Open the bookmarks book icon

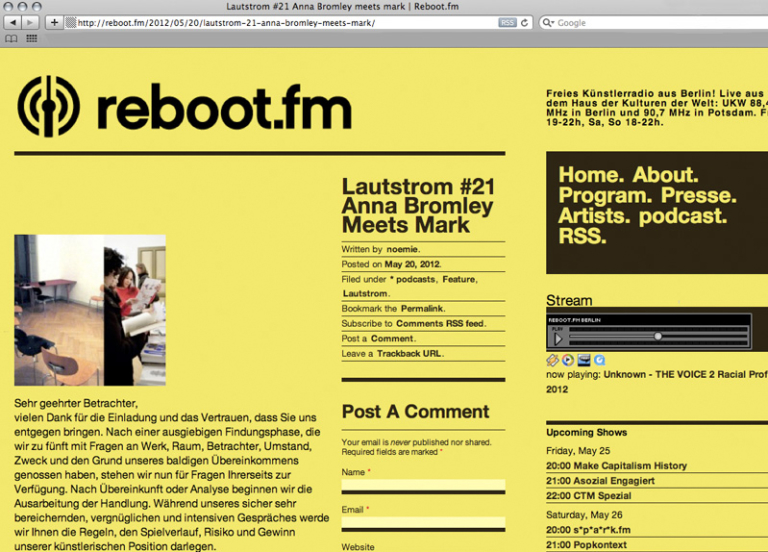coord(11,38)
